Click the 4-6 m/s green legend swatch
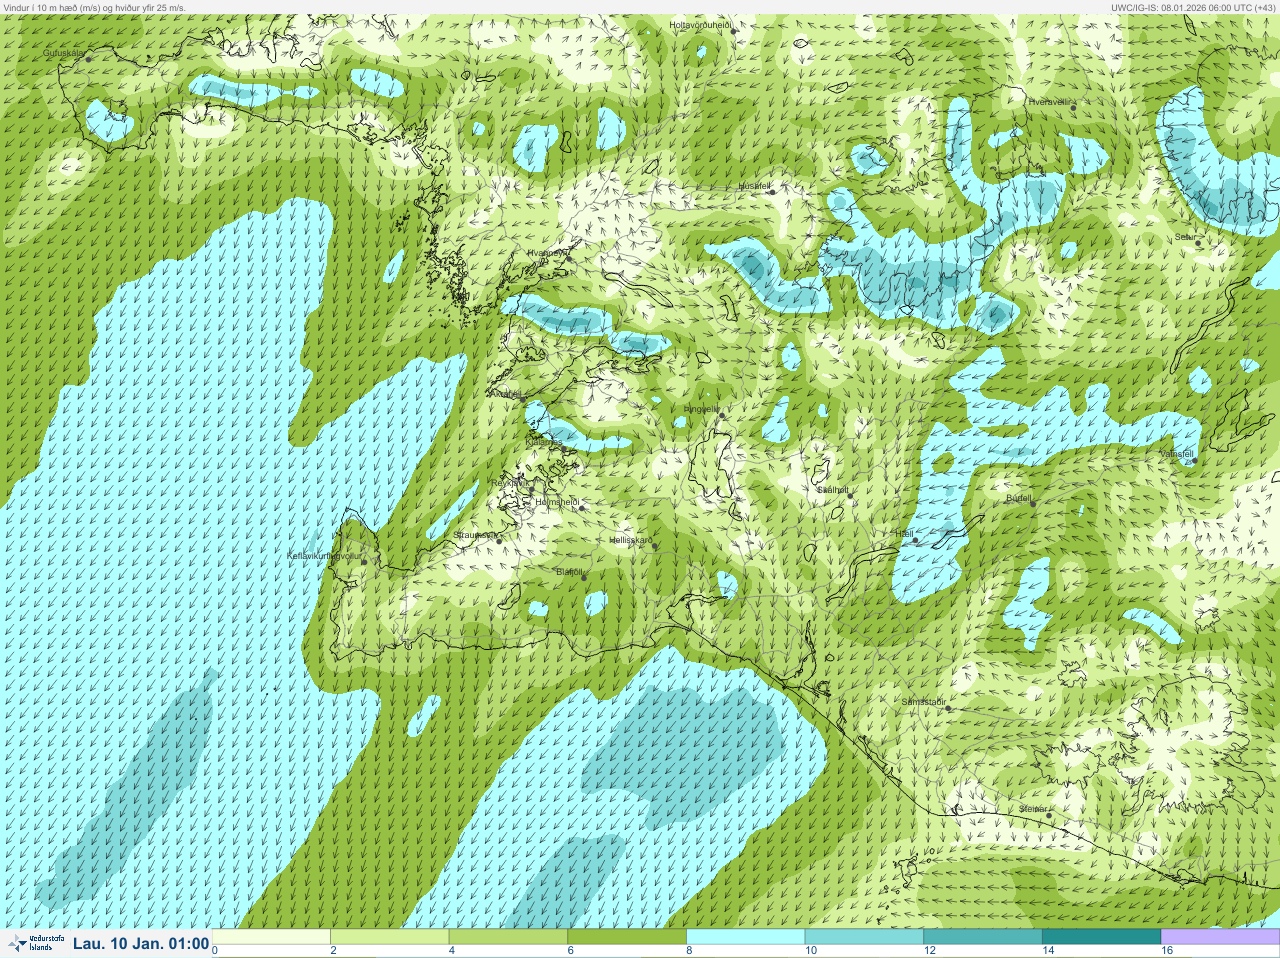 tap(508, 937)
